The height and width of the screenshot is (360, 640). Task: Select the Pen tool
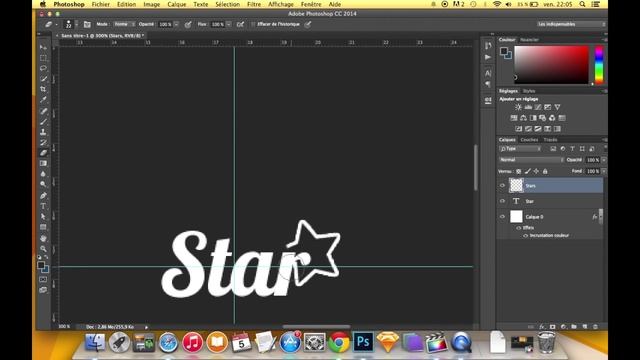pos(43,196)
